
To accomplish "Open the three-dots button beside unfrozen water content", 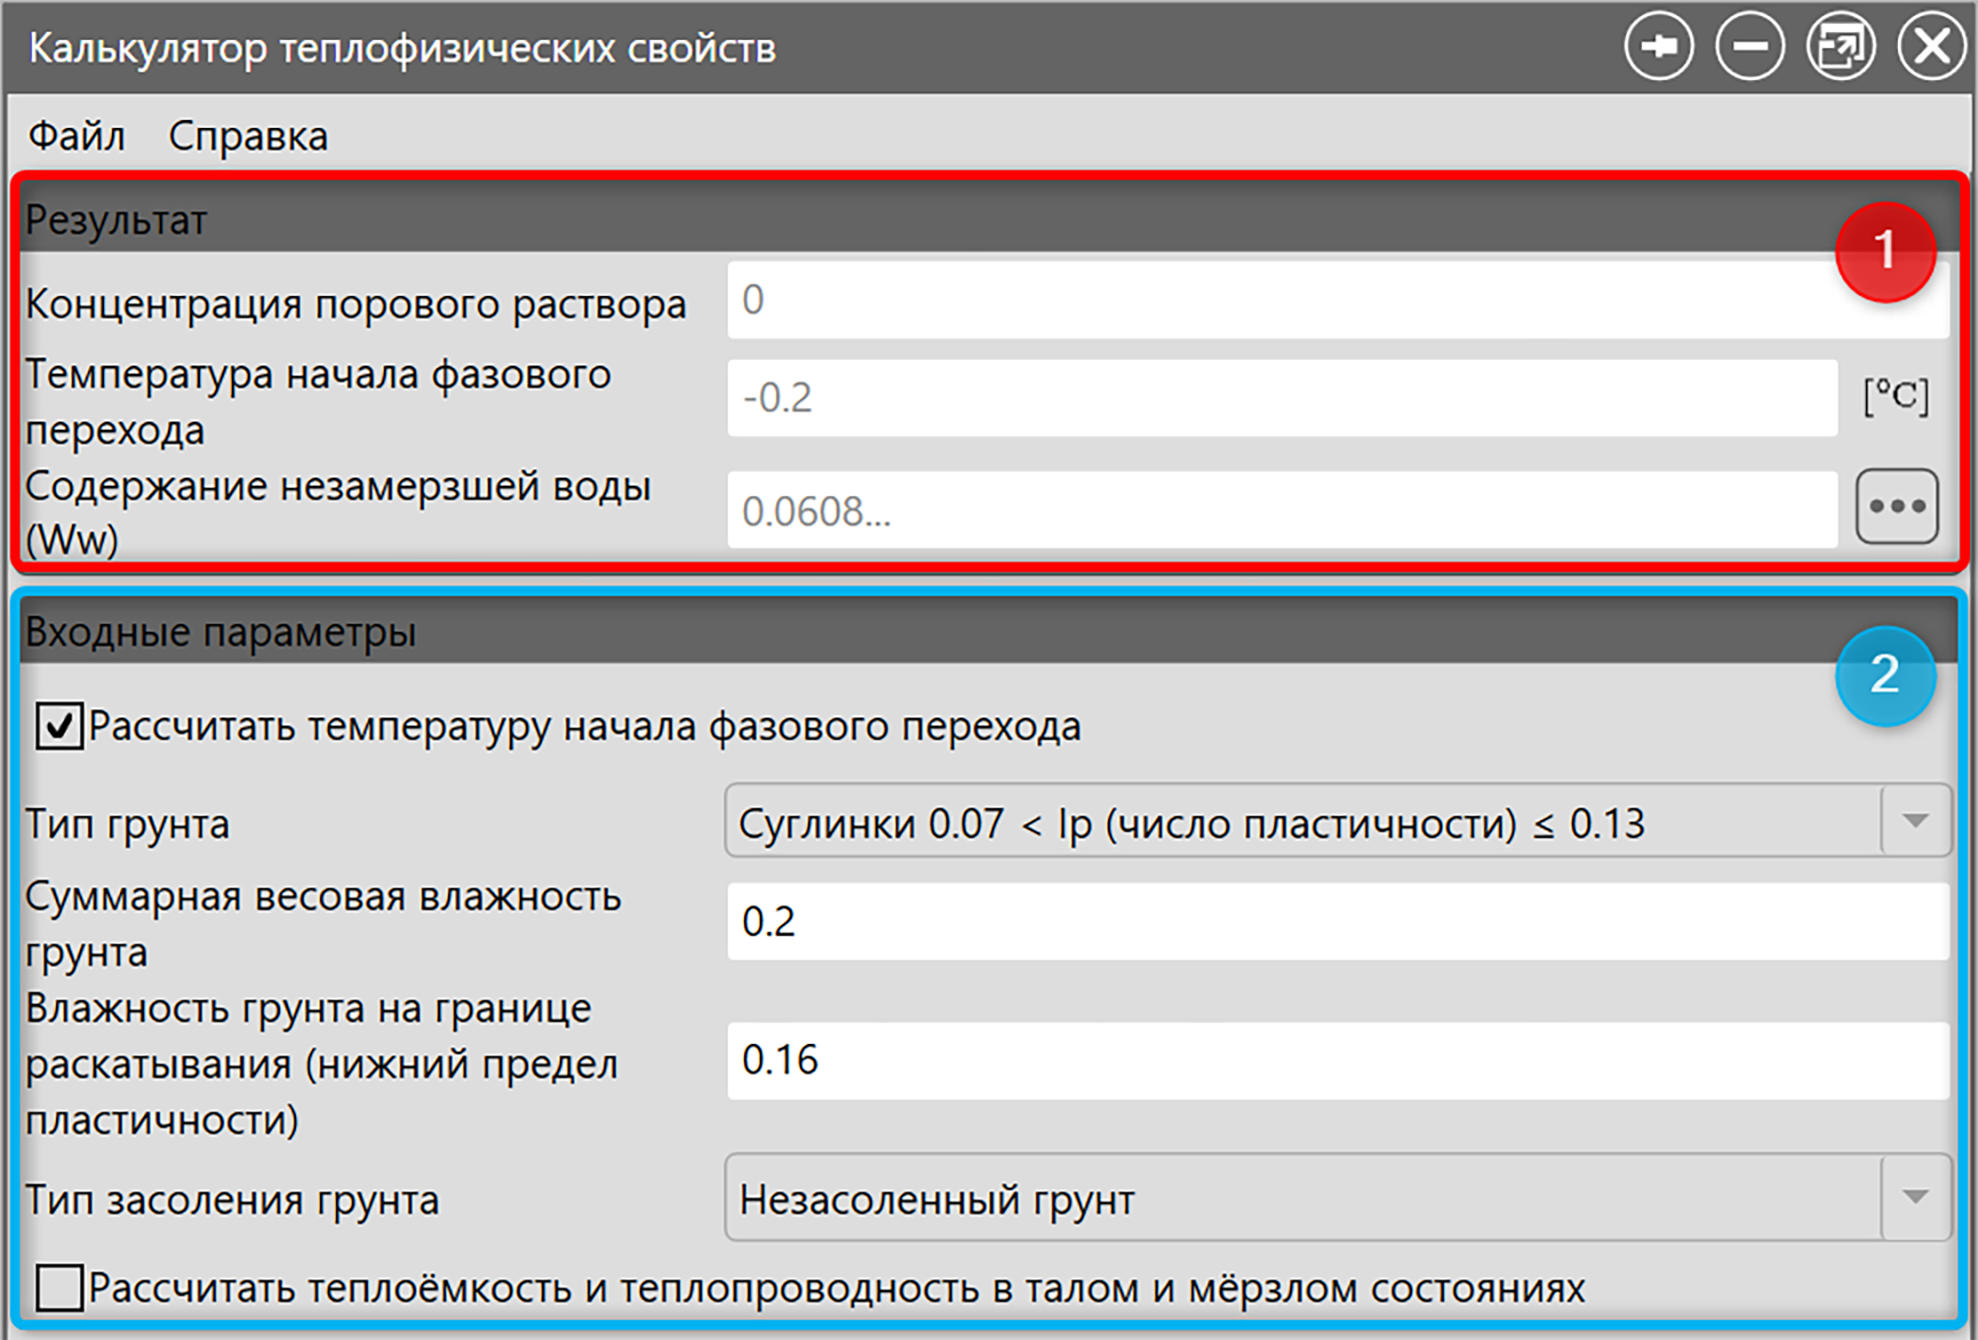I will point(1897,507).
